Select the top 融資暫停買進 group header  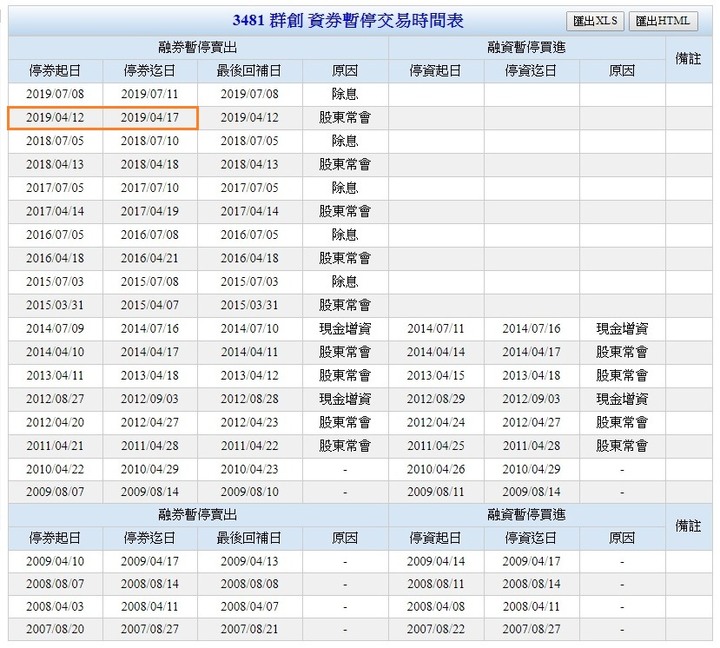[526, 47]
